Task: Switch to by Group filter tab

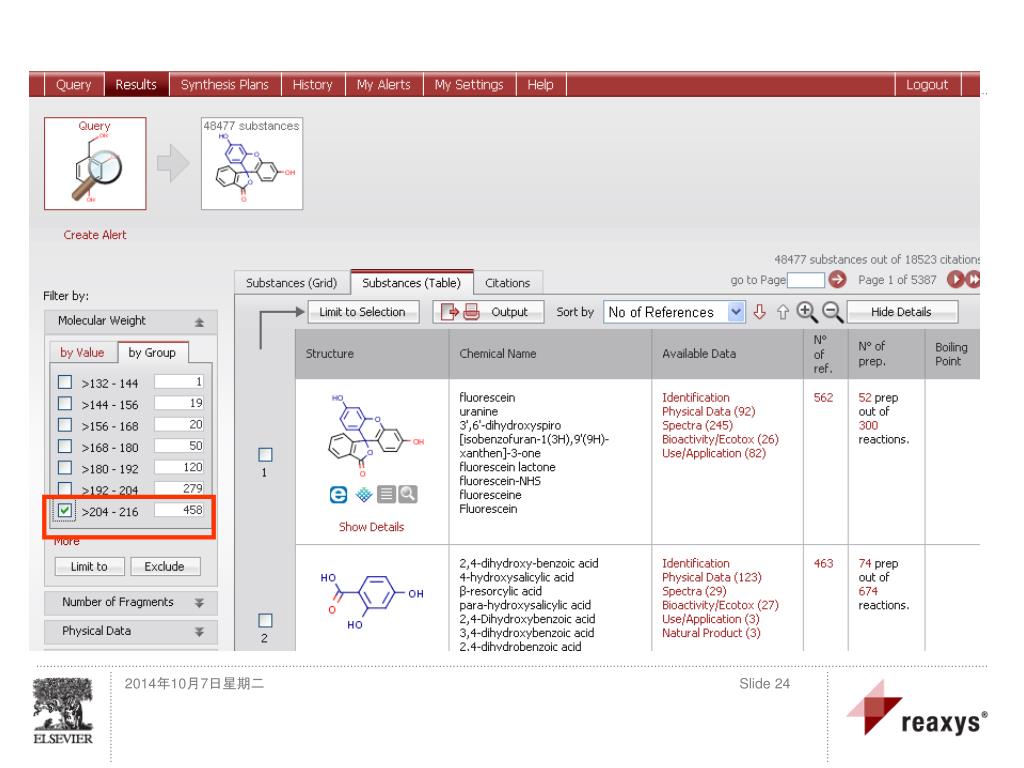Action: [152, 353]
